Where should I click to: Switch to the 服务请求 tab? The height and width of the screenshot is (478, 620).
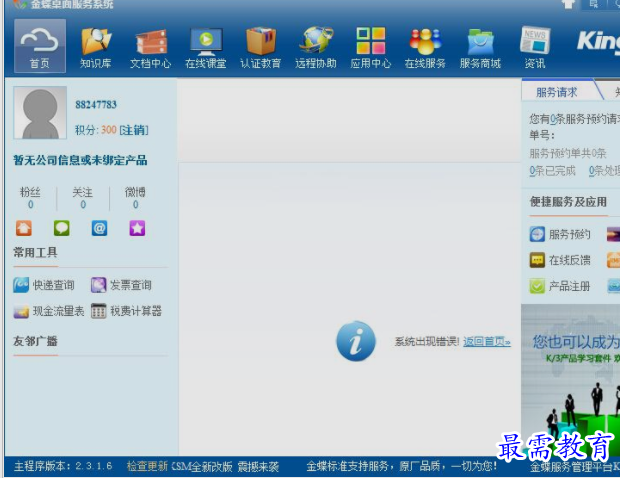(557, 92)
